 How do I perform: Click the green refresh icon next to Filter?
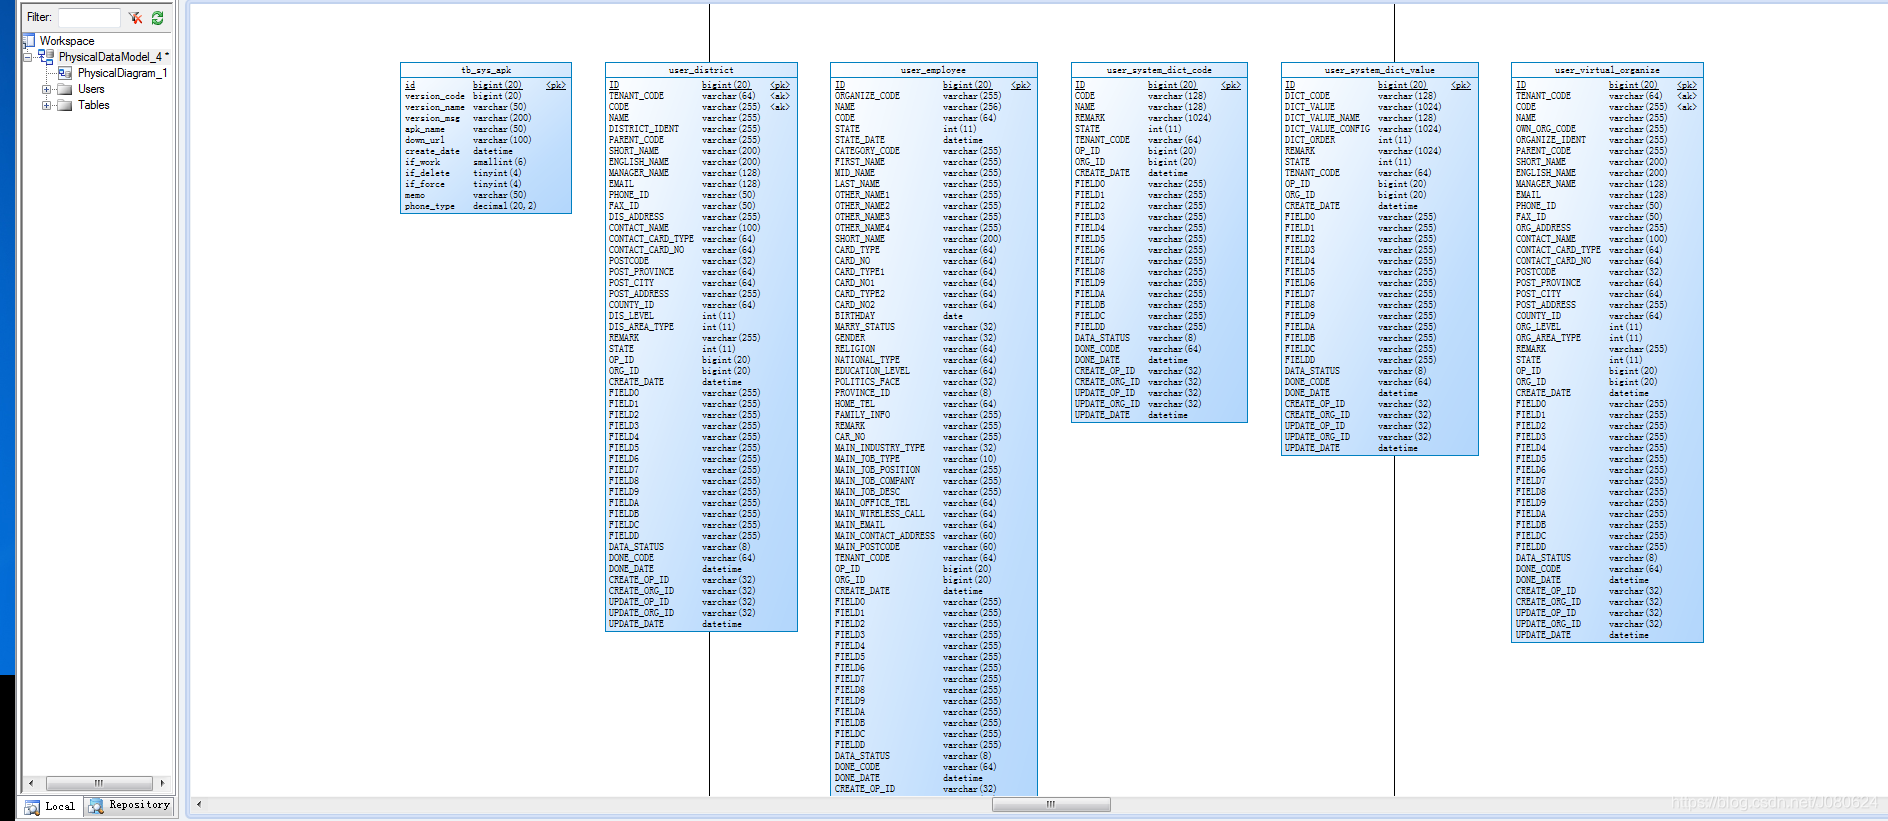point(157,17)
